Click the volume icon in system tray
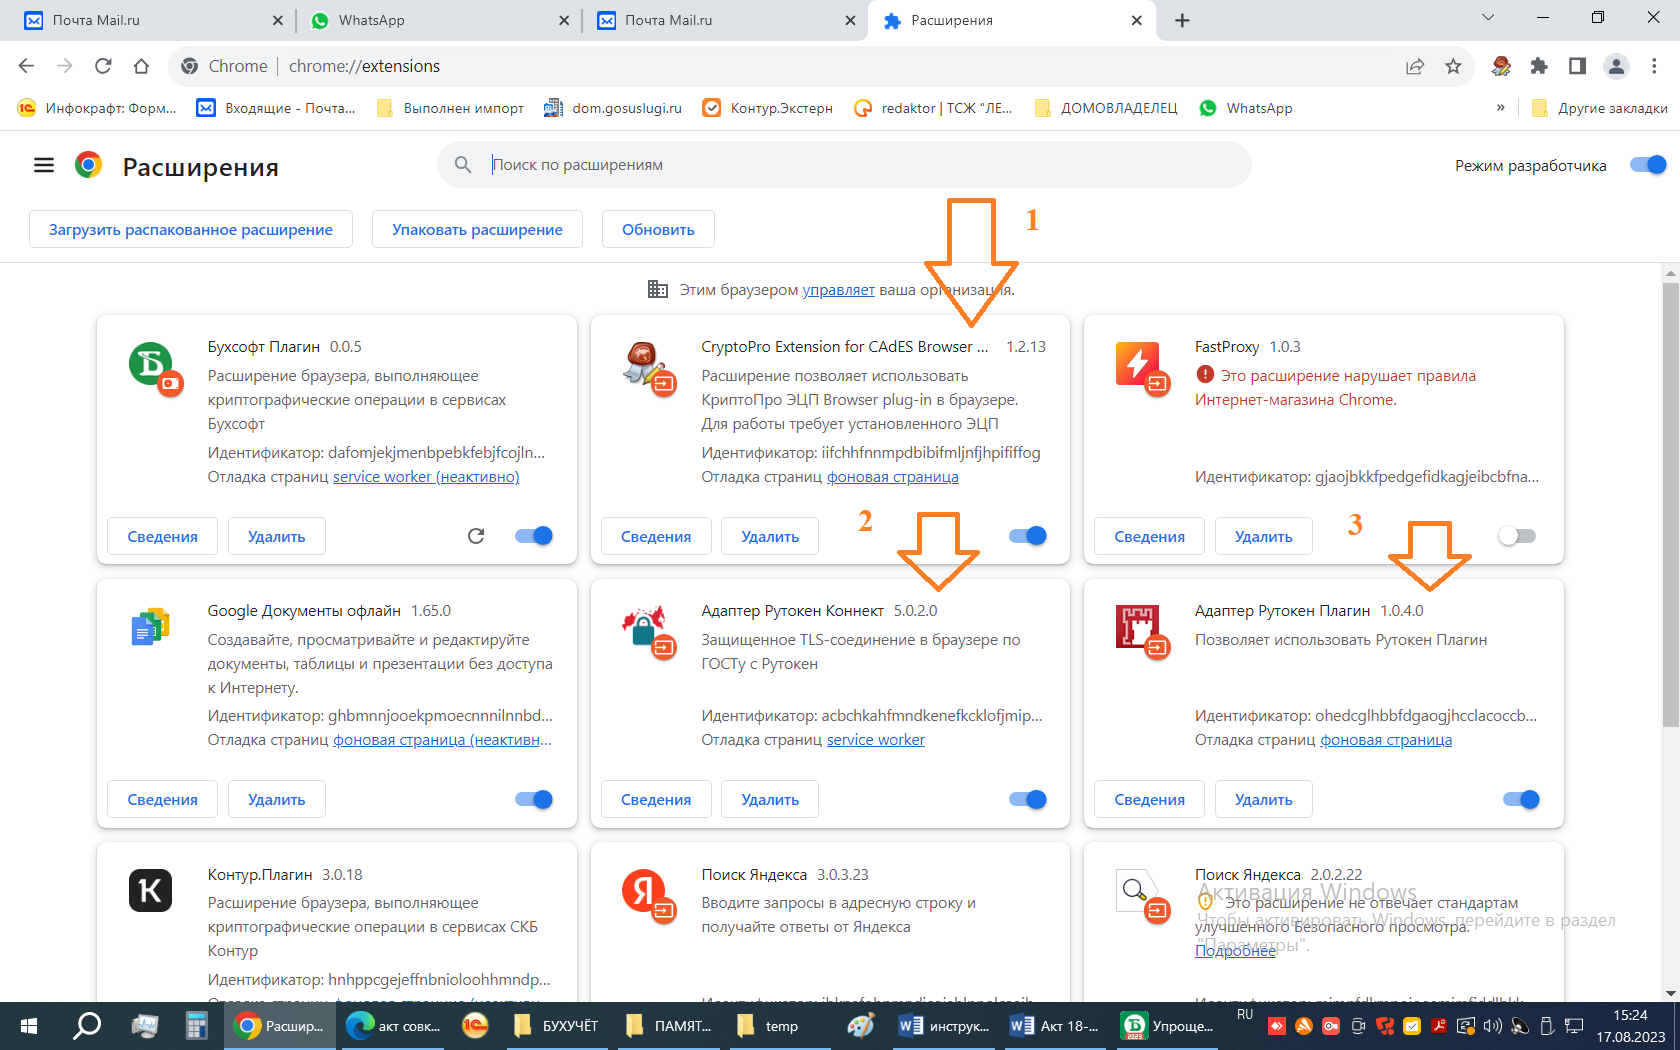 [x=1493, y=1026]
